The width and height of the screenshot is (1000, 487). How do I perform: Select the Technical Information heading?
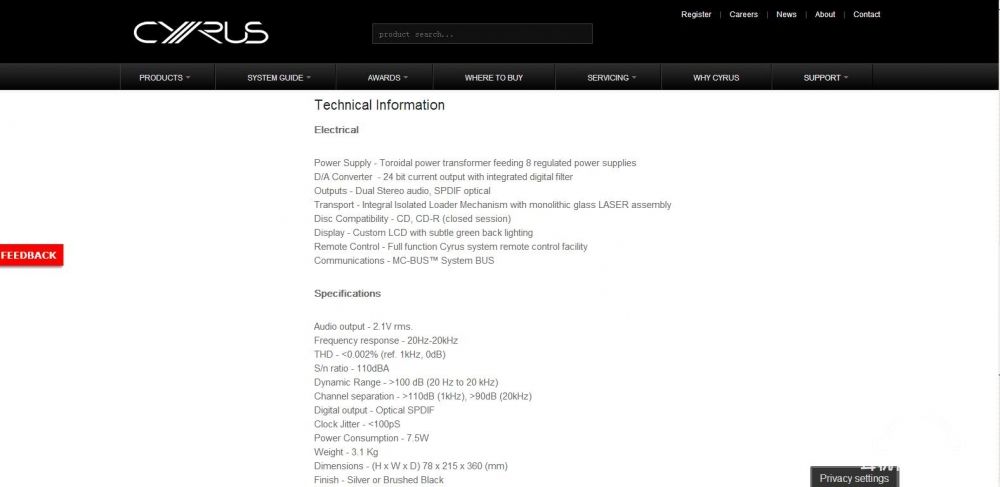point(379,105)
